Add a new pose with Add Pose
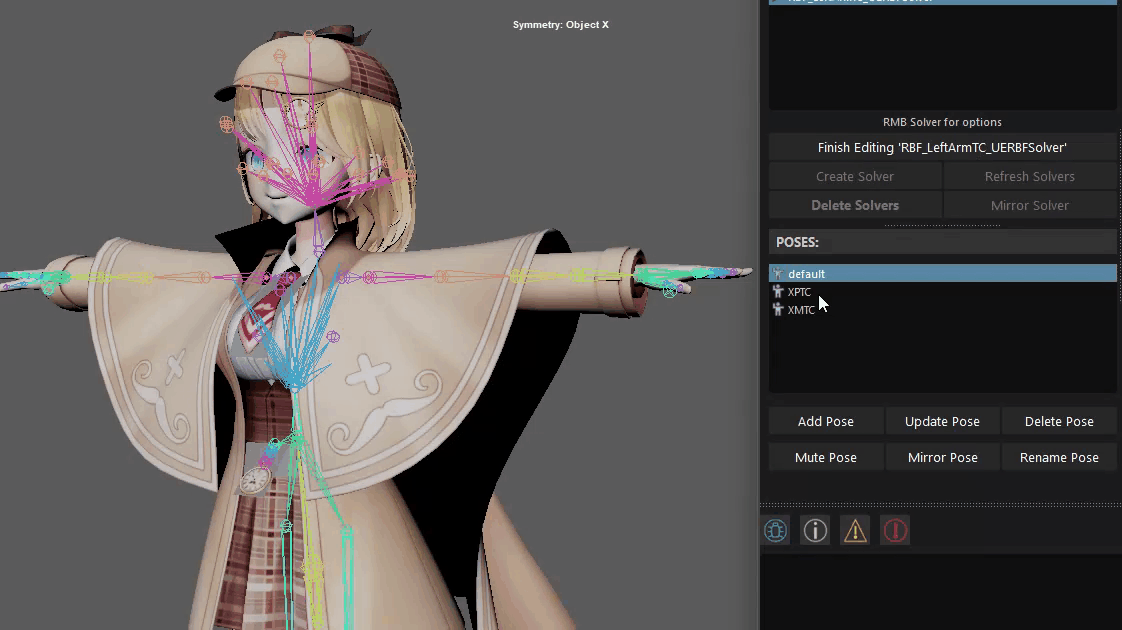Image resolution: width=1122 pixels, height=630 pixels. [x=826, y=422]
